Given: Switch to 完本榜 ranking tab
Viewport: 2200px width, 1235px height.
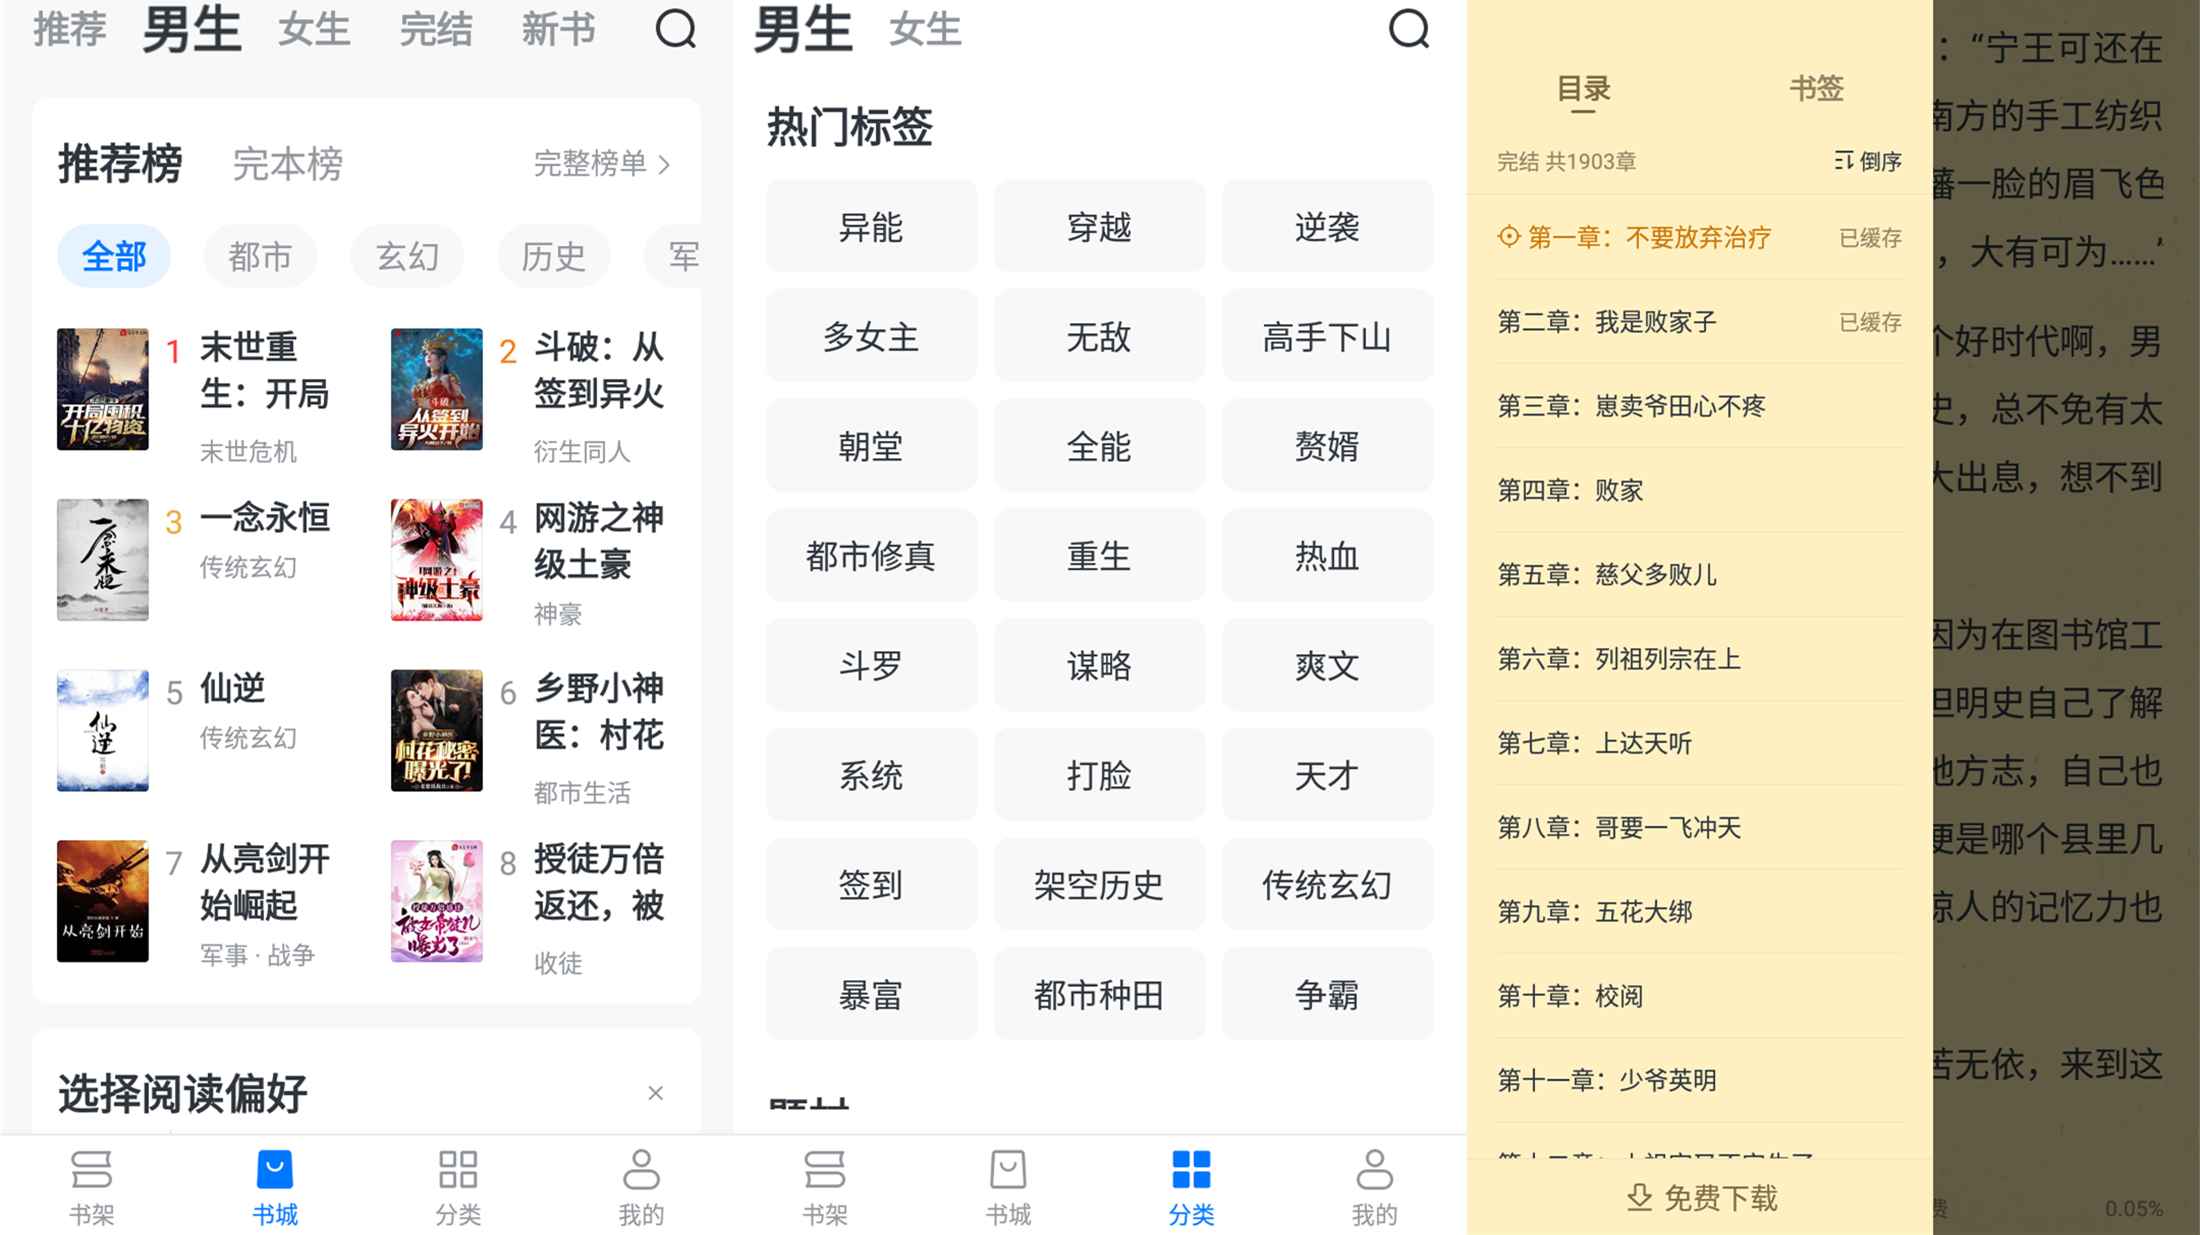Looking at the screenshot, I should (x=287, y=164).
